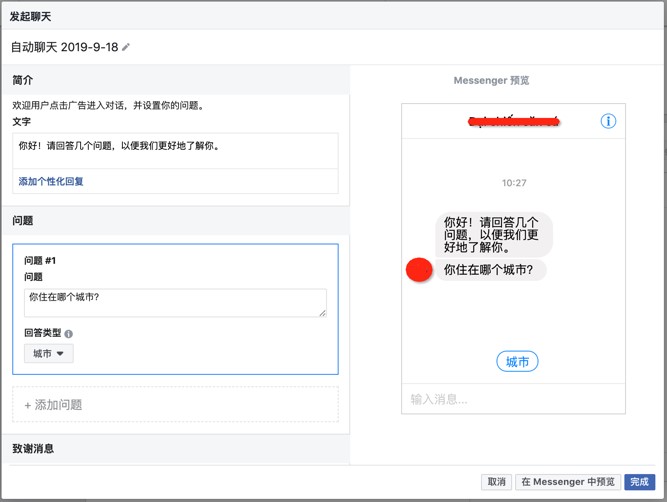The image size is (667, 502).
Task: Click the 问题 #1 card heading
Action: pyautogui.click(x=40, y=260)
